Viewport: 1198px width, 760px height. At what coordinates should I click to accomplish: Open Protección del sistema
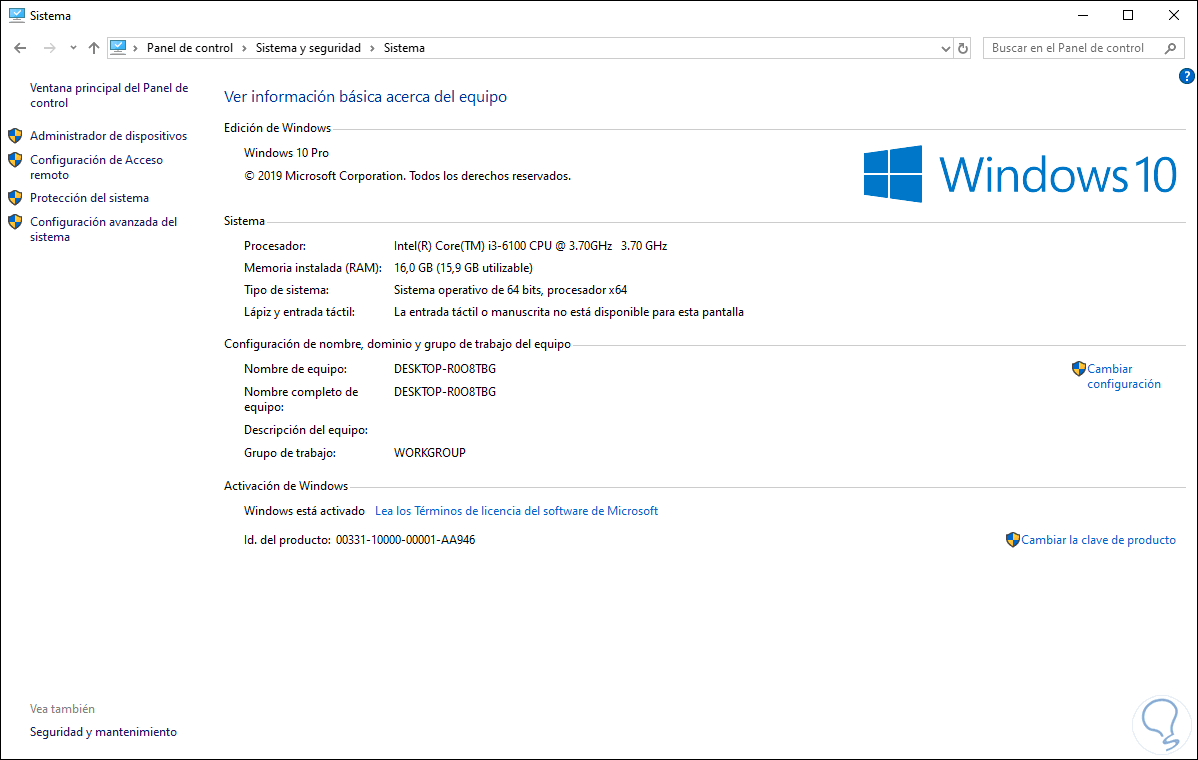click(89, 198)
